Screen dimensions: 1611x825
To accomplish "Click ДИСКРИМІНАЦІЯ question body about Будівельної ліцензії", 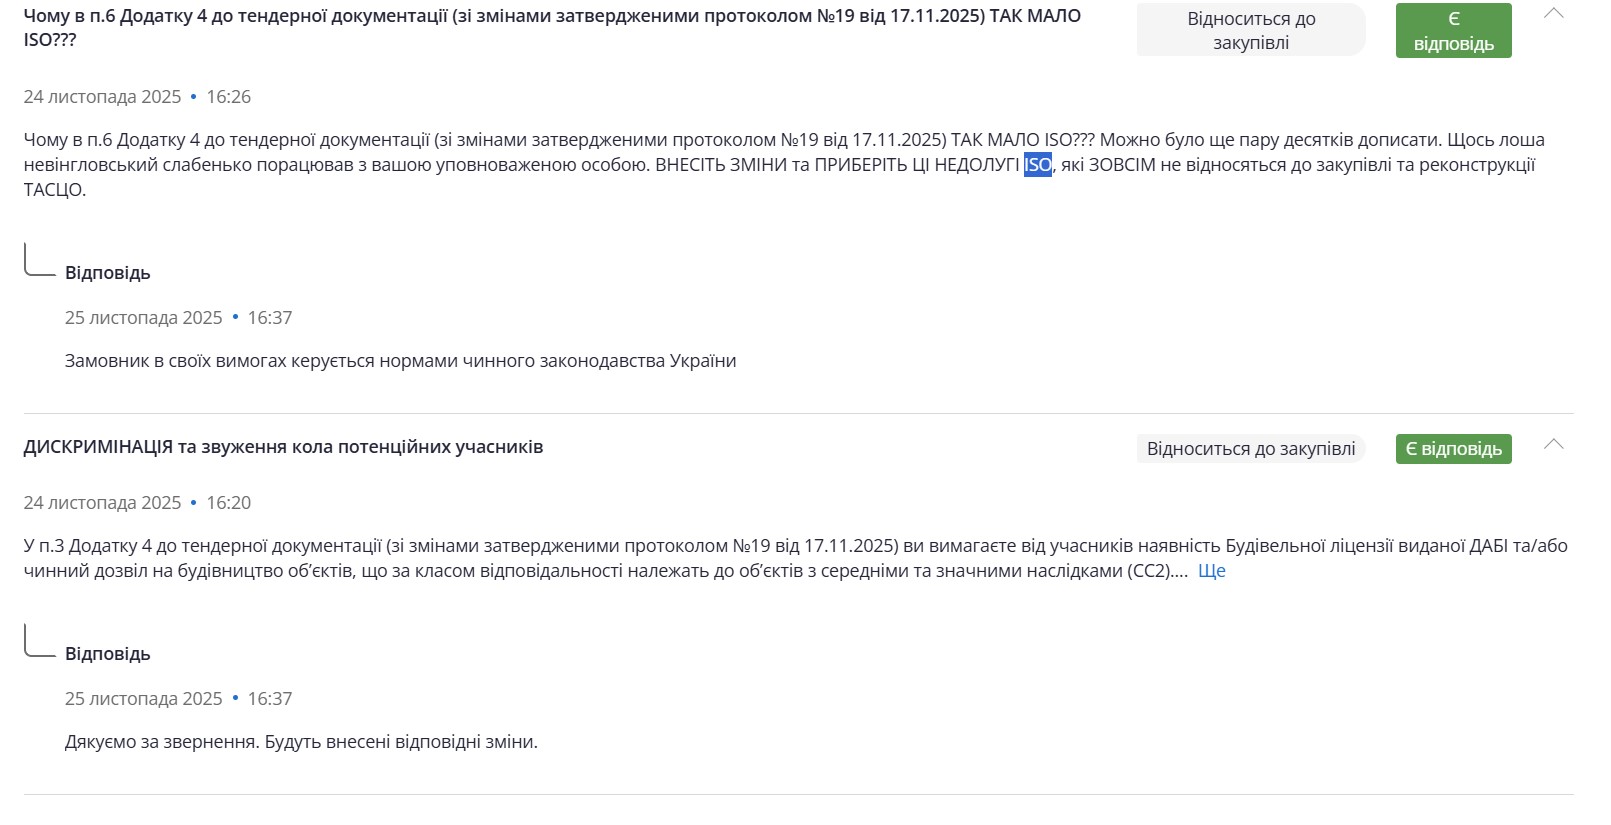I will click(600, 558).
